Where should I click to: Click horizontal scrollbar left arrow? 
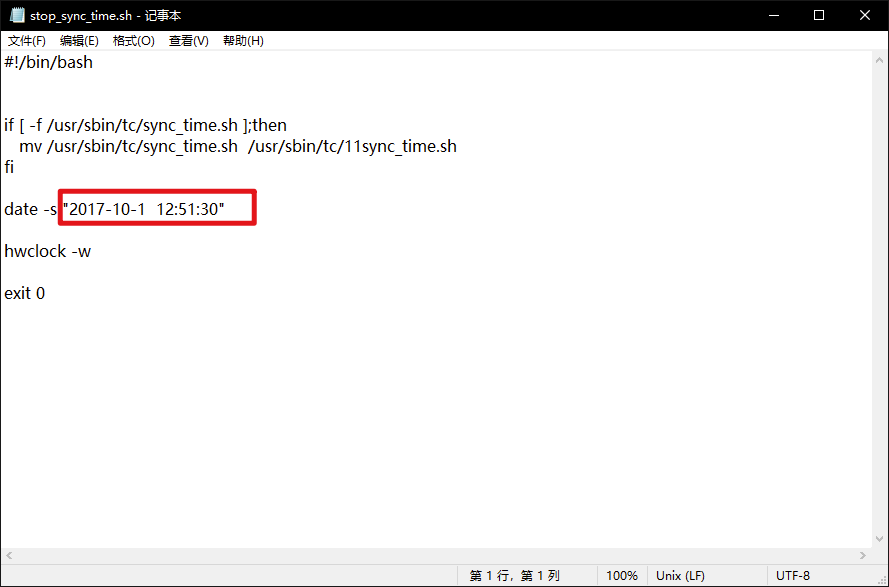(9, 556)
